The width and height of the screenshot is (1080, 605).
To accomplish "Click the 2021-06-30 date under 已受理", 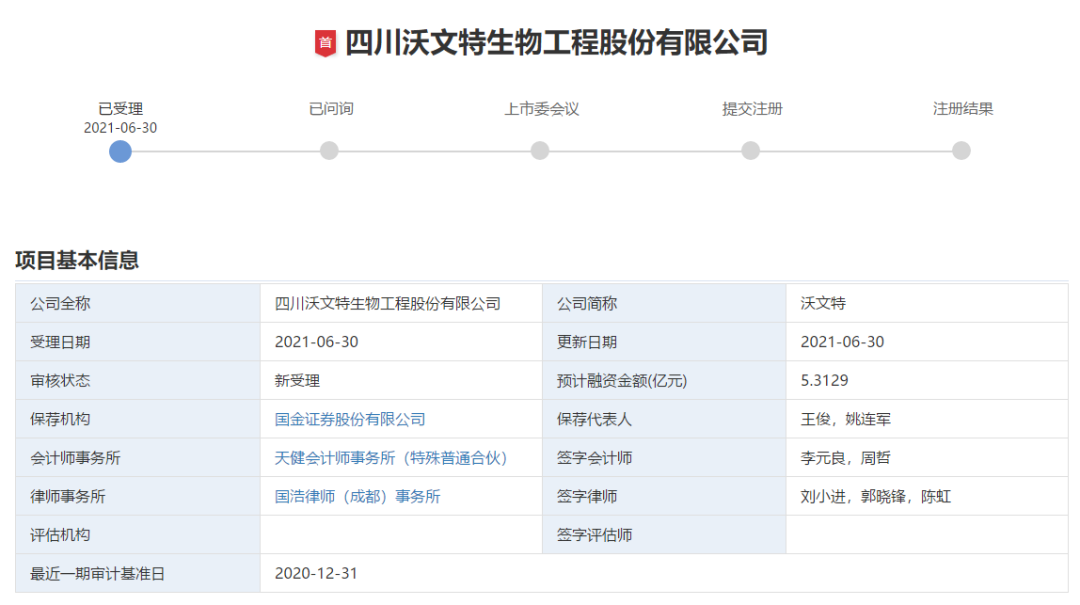I will (120, 128).
